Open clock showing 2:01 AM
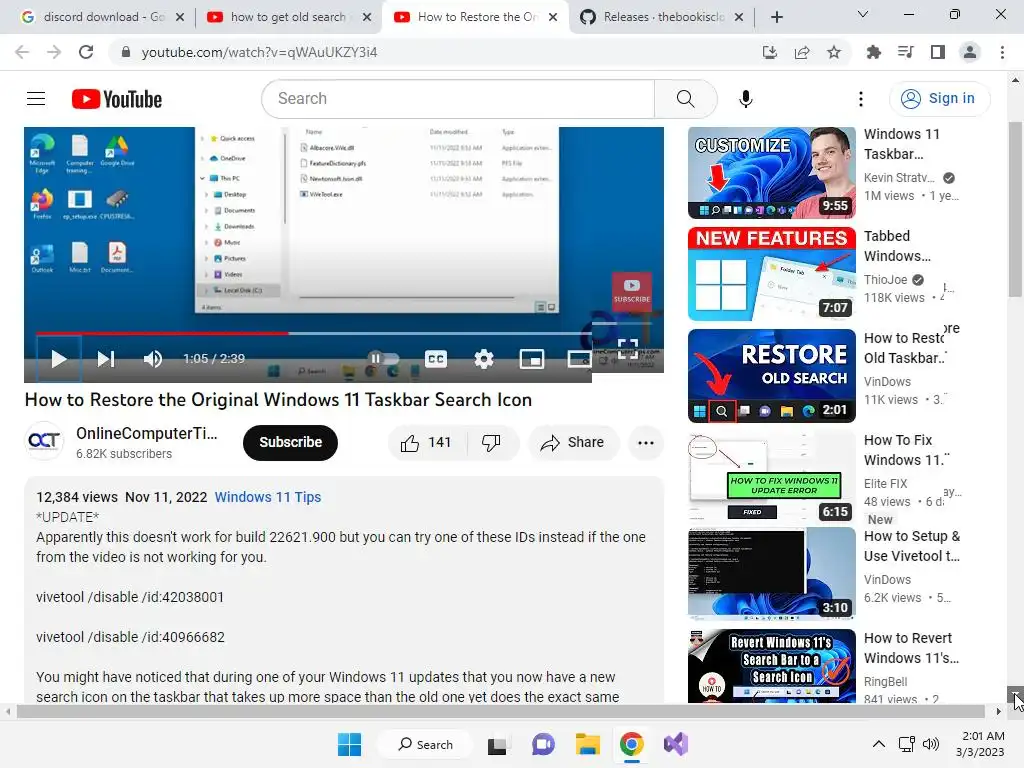The height and width of the screenshot is (768, 1024). pos(983,735)
